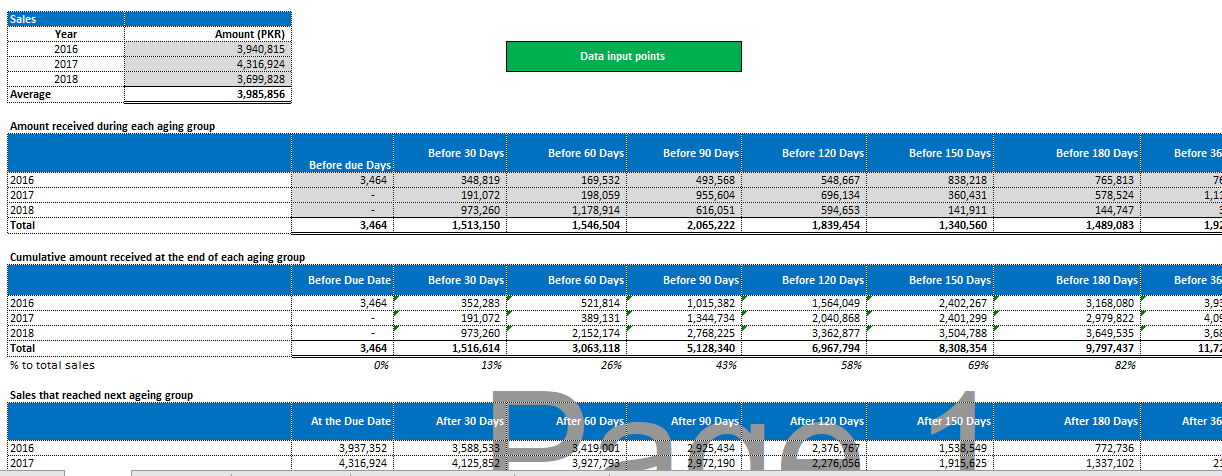Image resolution: width=1222 pixels, height=476 pixels.
Task: Click 'Sales that reached next ageing group' title
Action: coord(101,395)
